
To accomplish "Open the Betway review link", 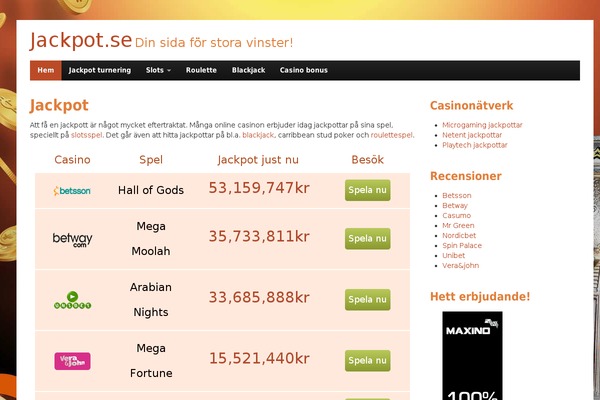I will point(455,206).
